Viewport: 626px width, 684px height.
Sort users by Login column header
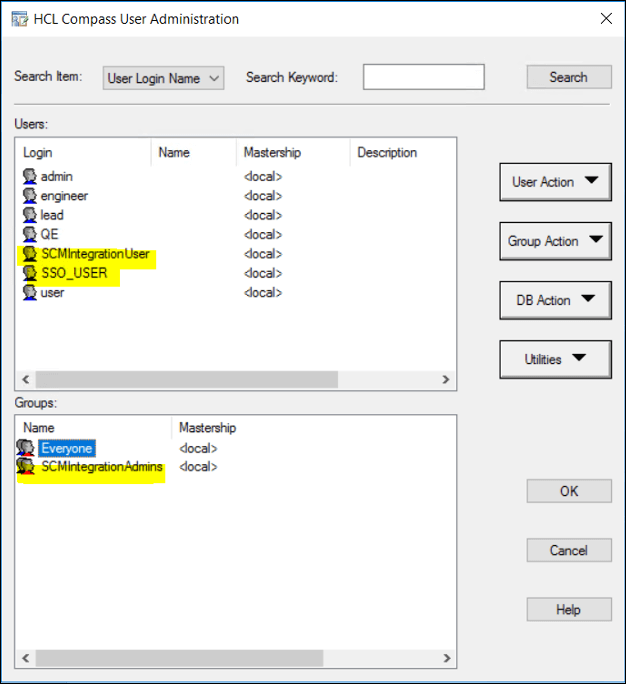(83, 153)
